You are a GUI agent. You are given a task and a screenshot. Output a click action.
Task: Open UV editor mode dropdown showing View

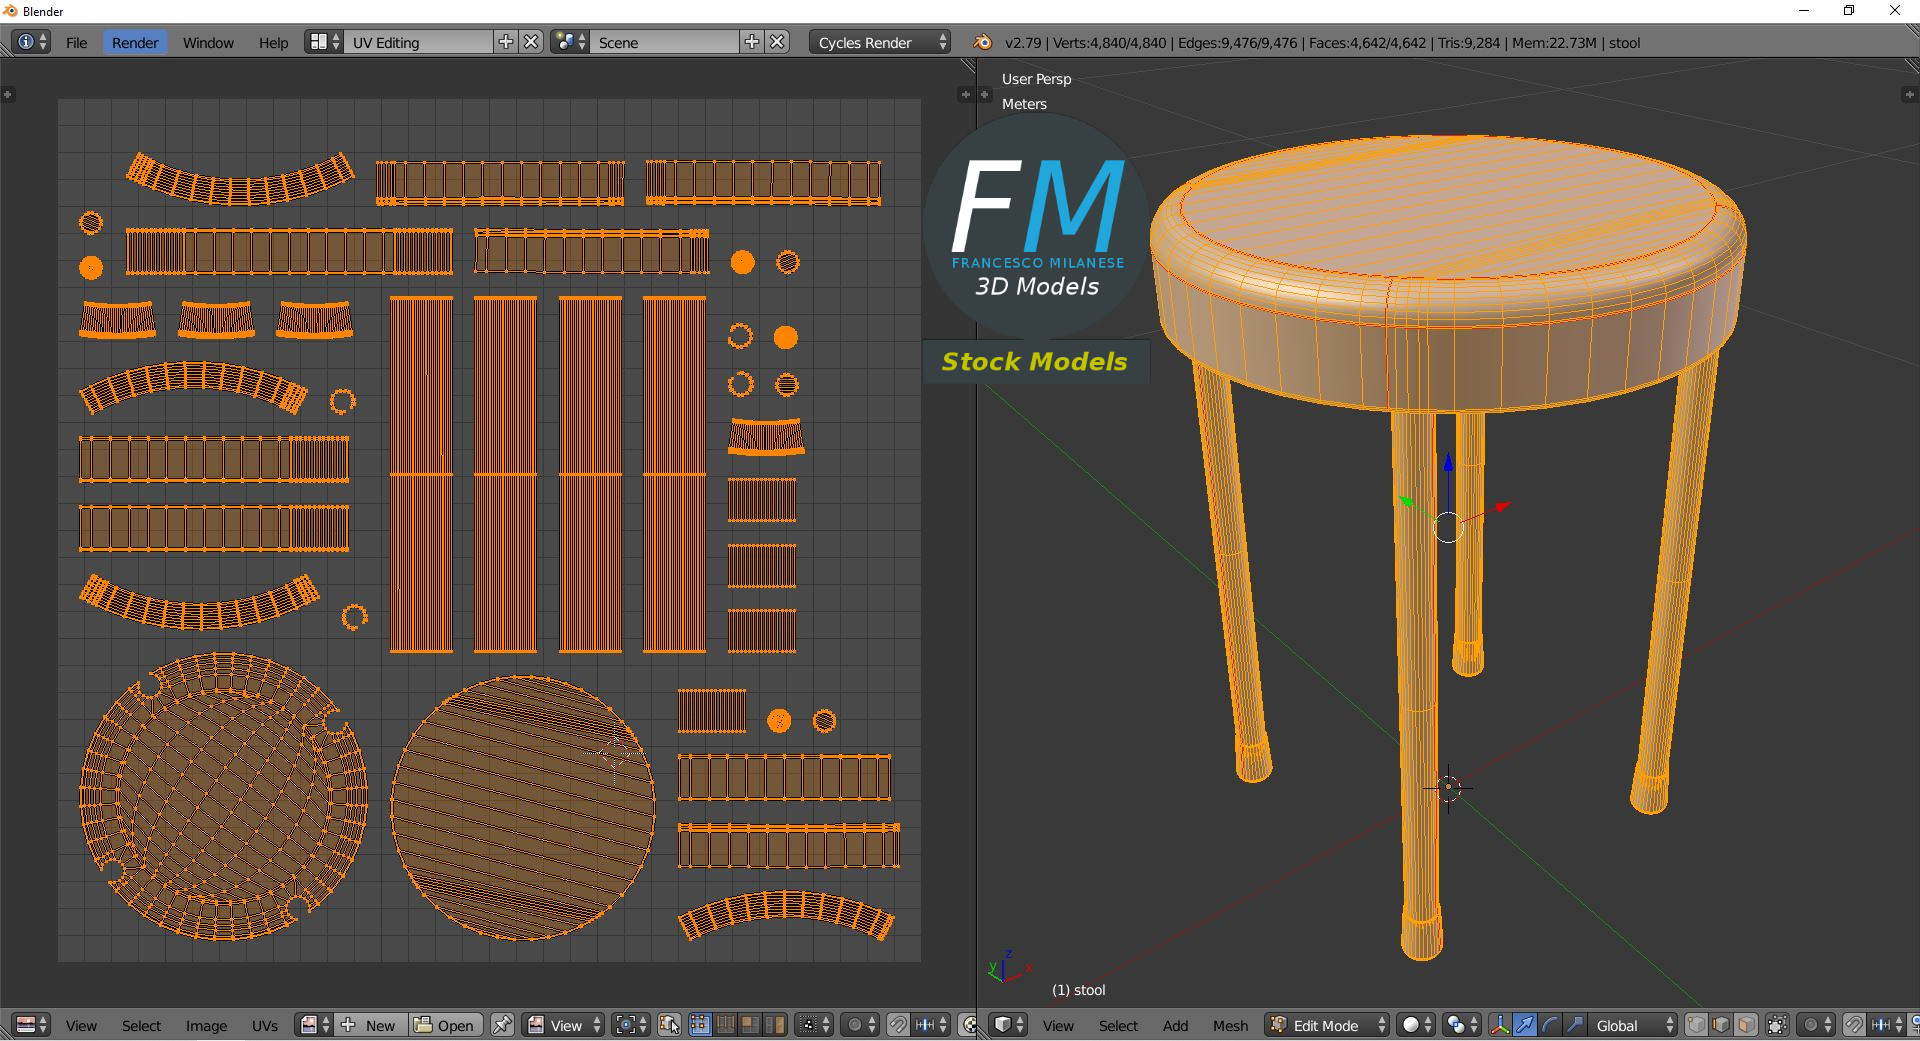click(x=564, y=1025)
